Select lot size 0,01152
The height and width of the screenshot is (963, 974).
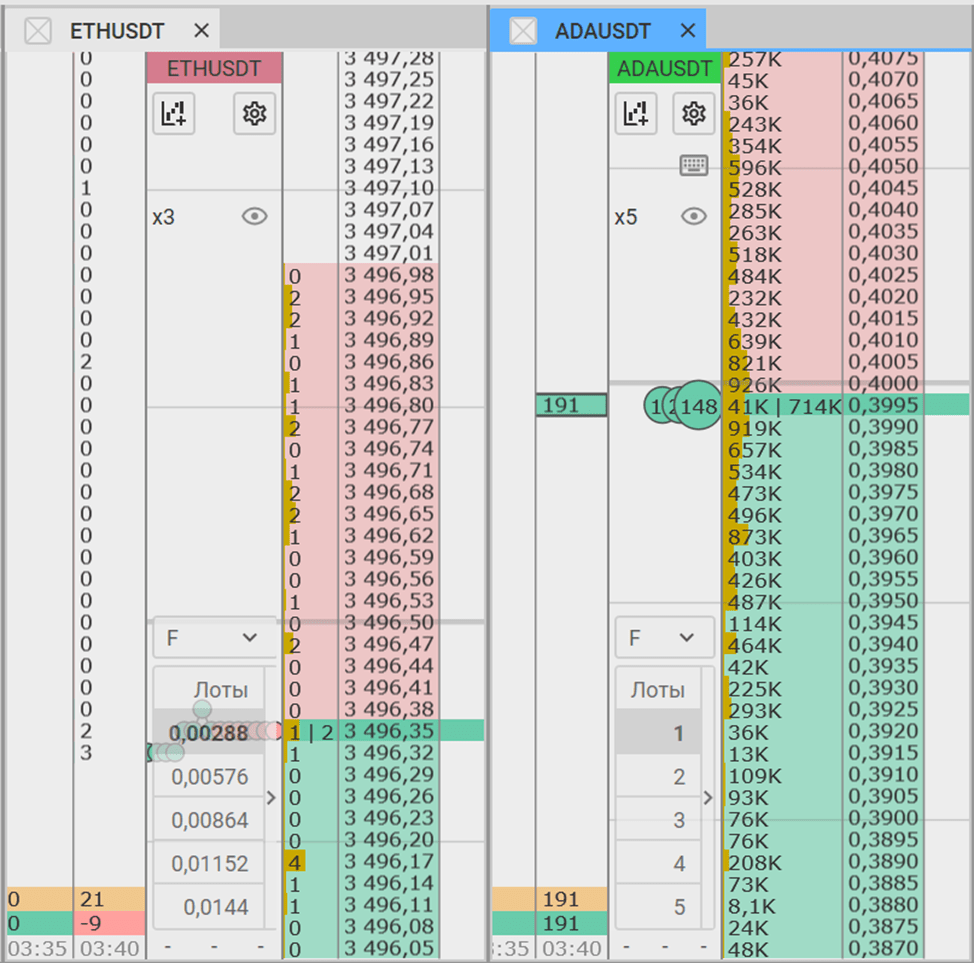209,864
